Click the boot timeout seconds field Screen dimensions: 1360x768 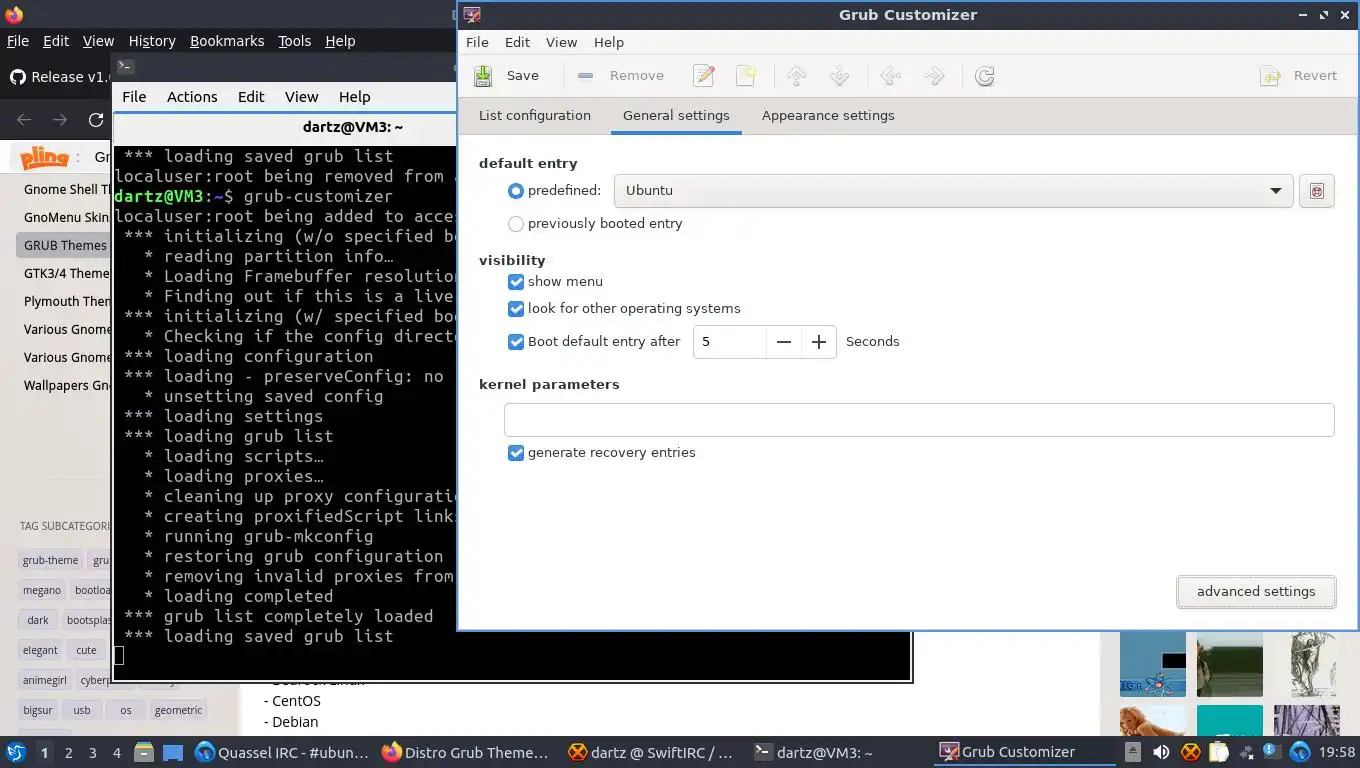tap(730, 342)
